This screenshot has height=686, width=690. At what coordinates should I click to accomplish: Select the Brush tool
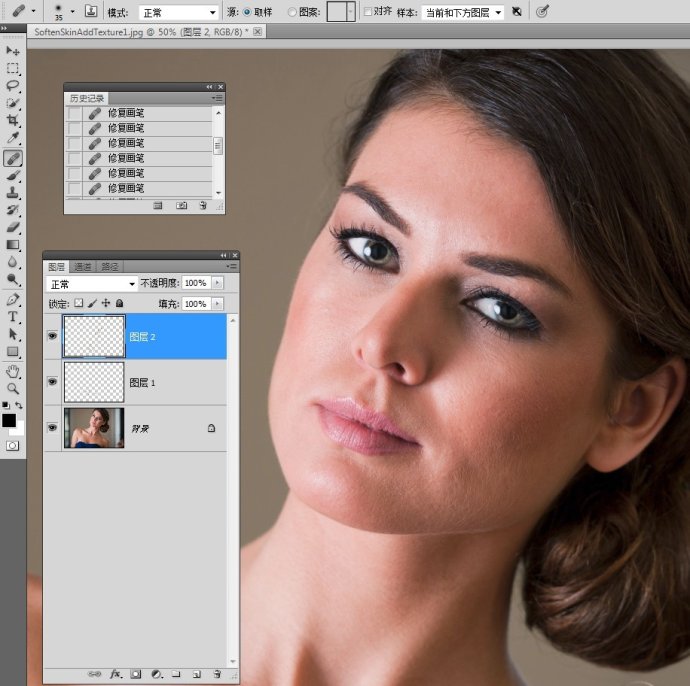coord(13,176)
